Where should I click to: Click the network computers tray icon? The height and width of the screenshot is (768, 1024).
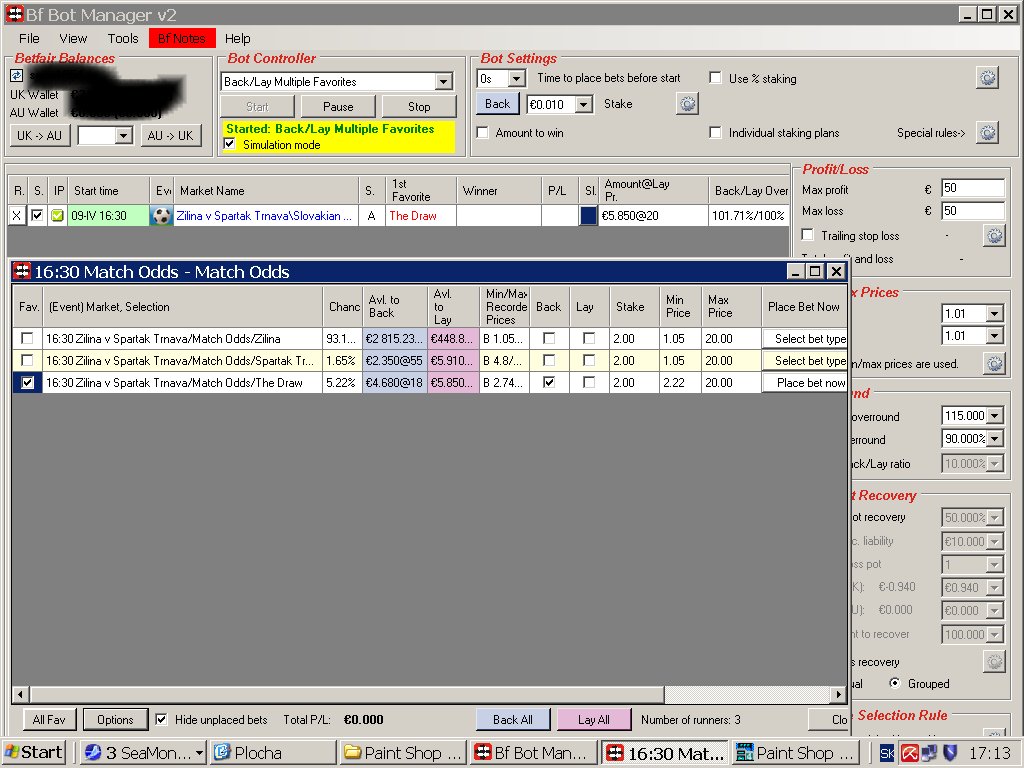929,753
